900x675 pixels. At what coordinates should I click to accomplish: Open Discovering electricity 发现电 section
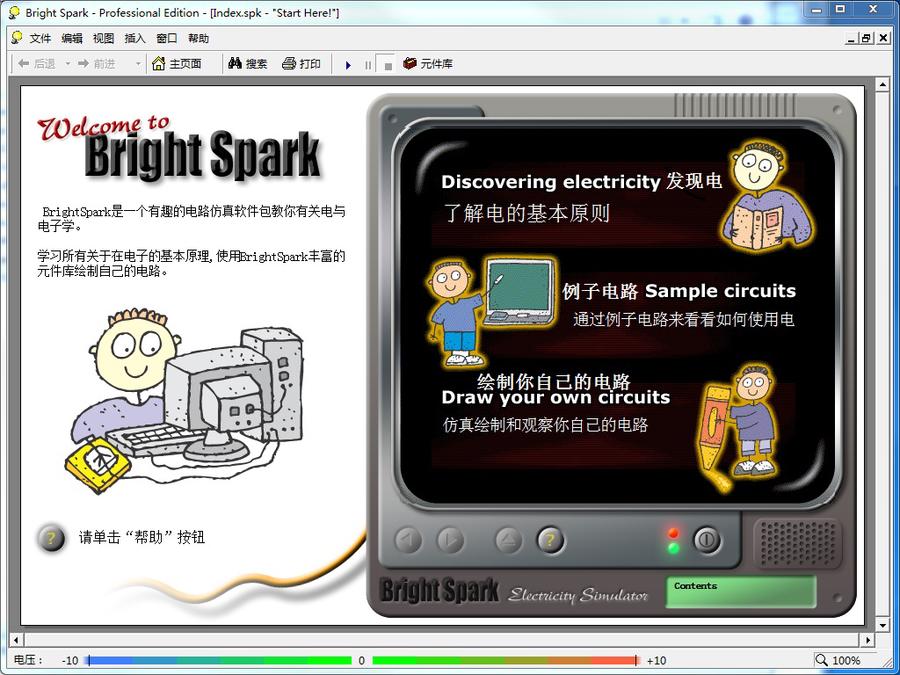(x=581, y=182)
